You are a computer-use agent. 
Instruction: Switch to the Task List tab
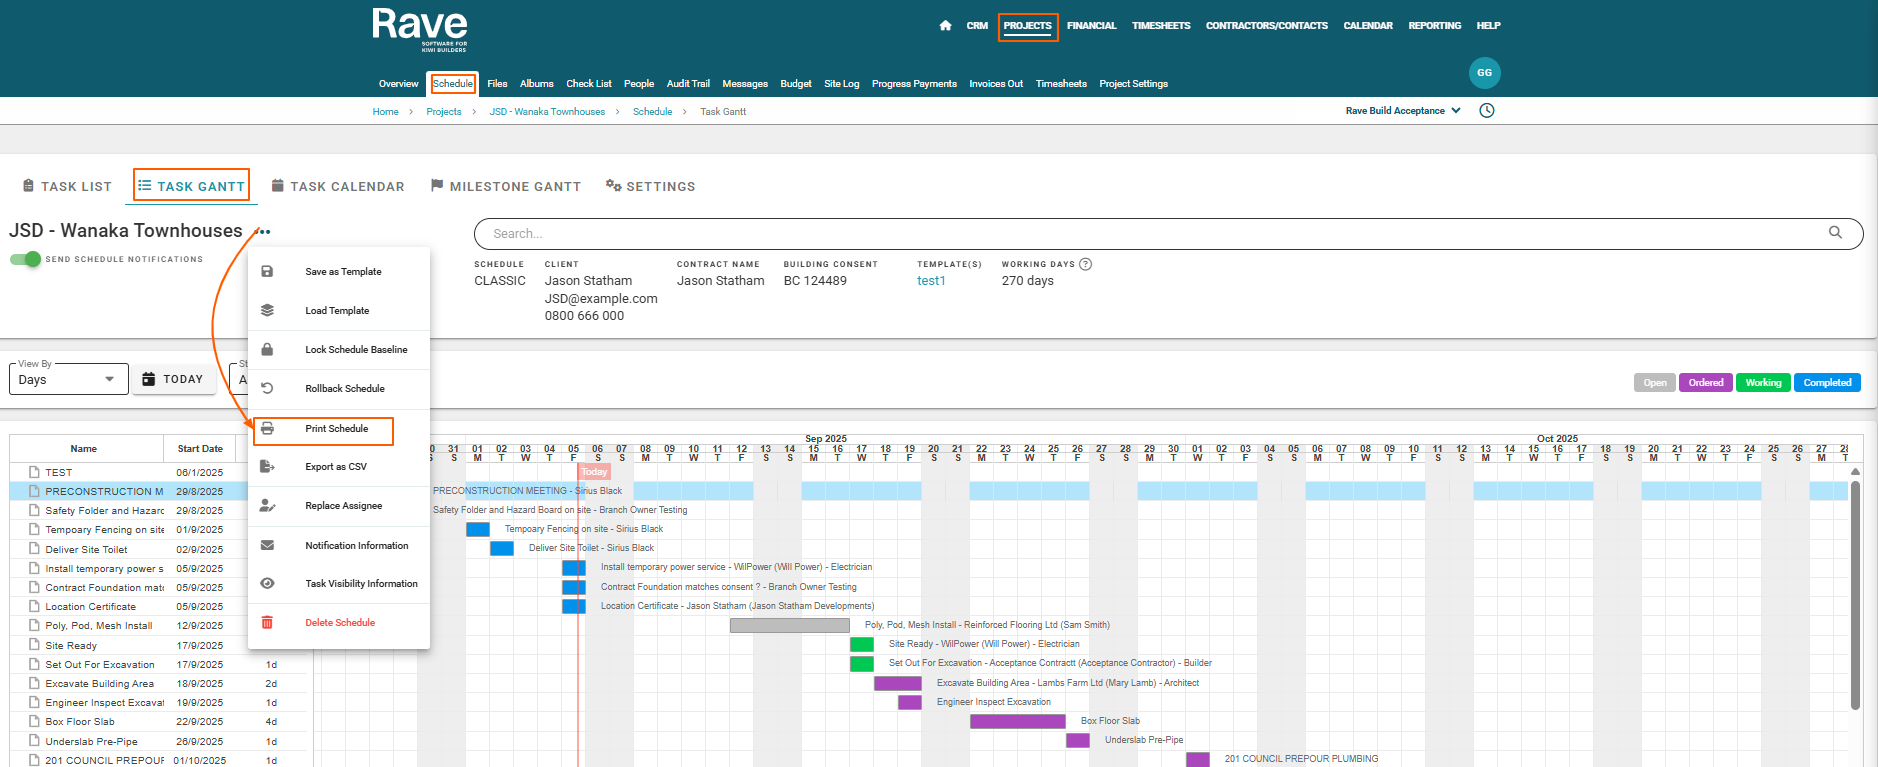pyautogui.click(x=67, y=186)
